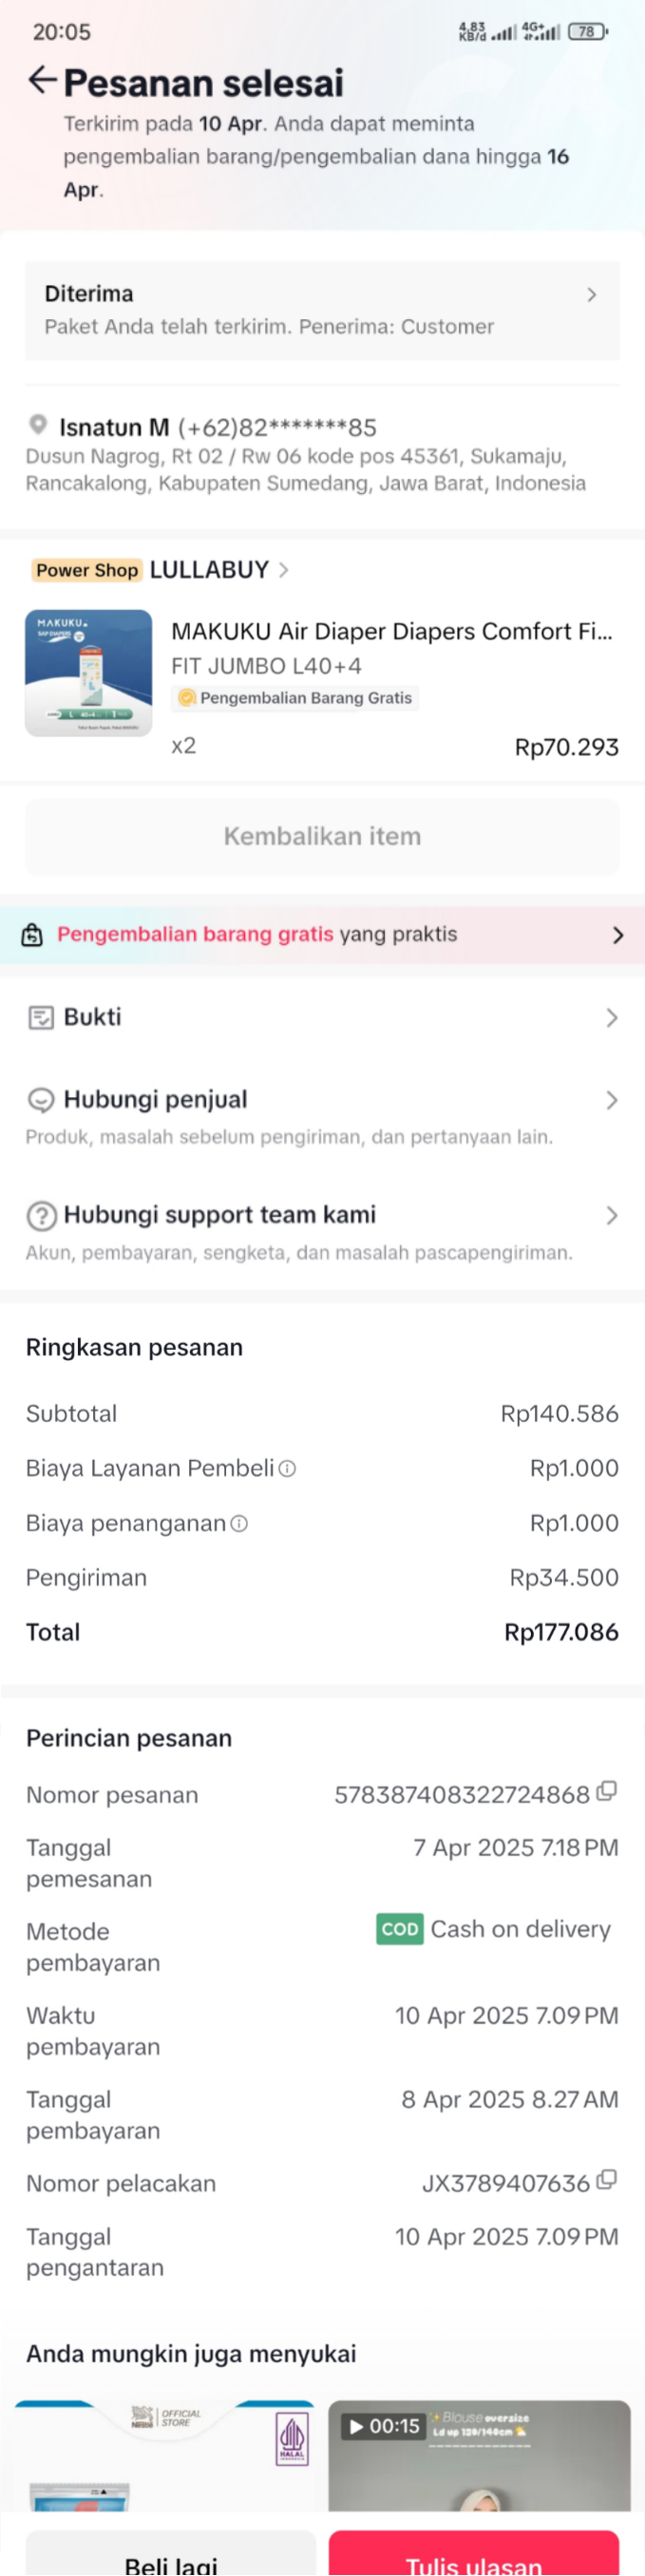Tap the location pin icon by address
Screen dimensions: 645x2576
[38, 425]
